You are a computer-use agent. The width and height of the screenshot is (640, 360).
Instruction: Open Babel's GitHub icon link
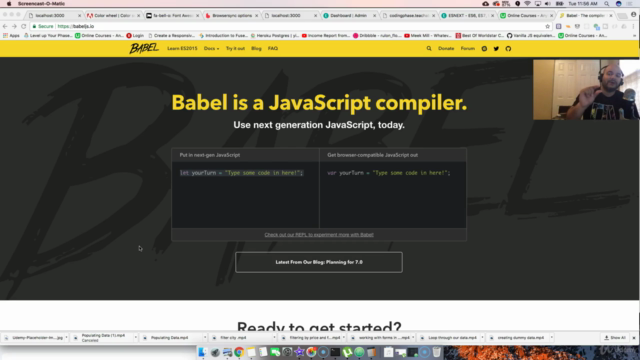click(508, 49)
